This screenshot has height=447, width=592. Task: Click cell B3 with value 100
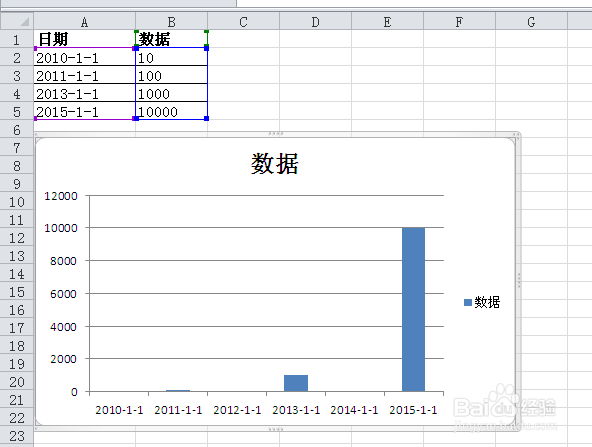pos(171,75)
